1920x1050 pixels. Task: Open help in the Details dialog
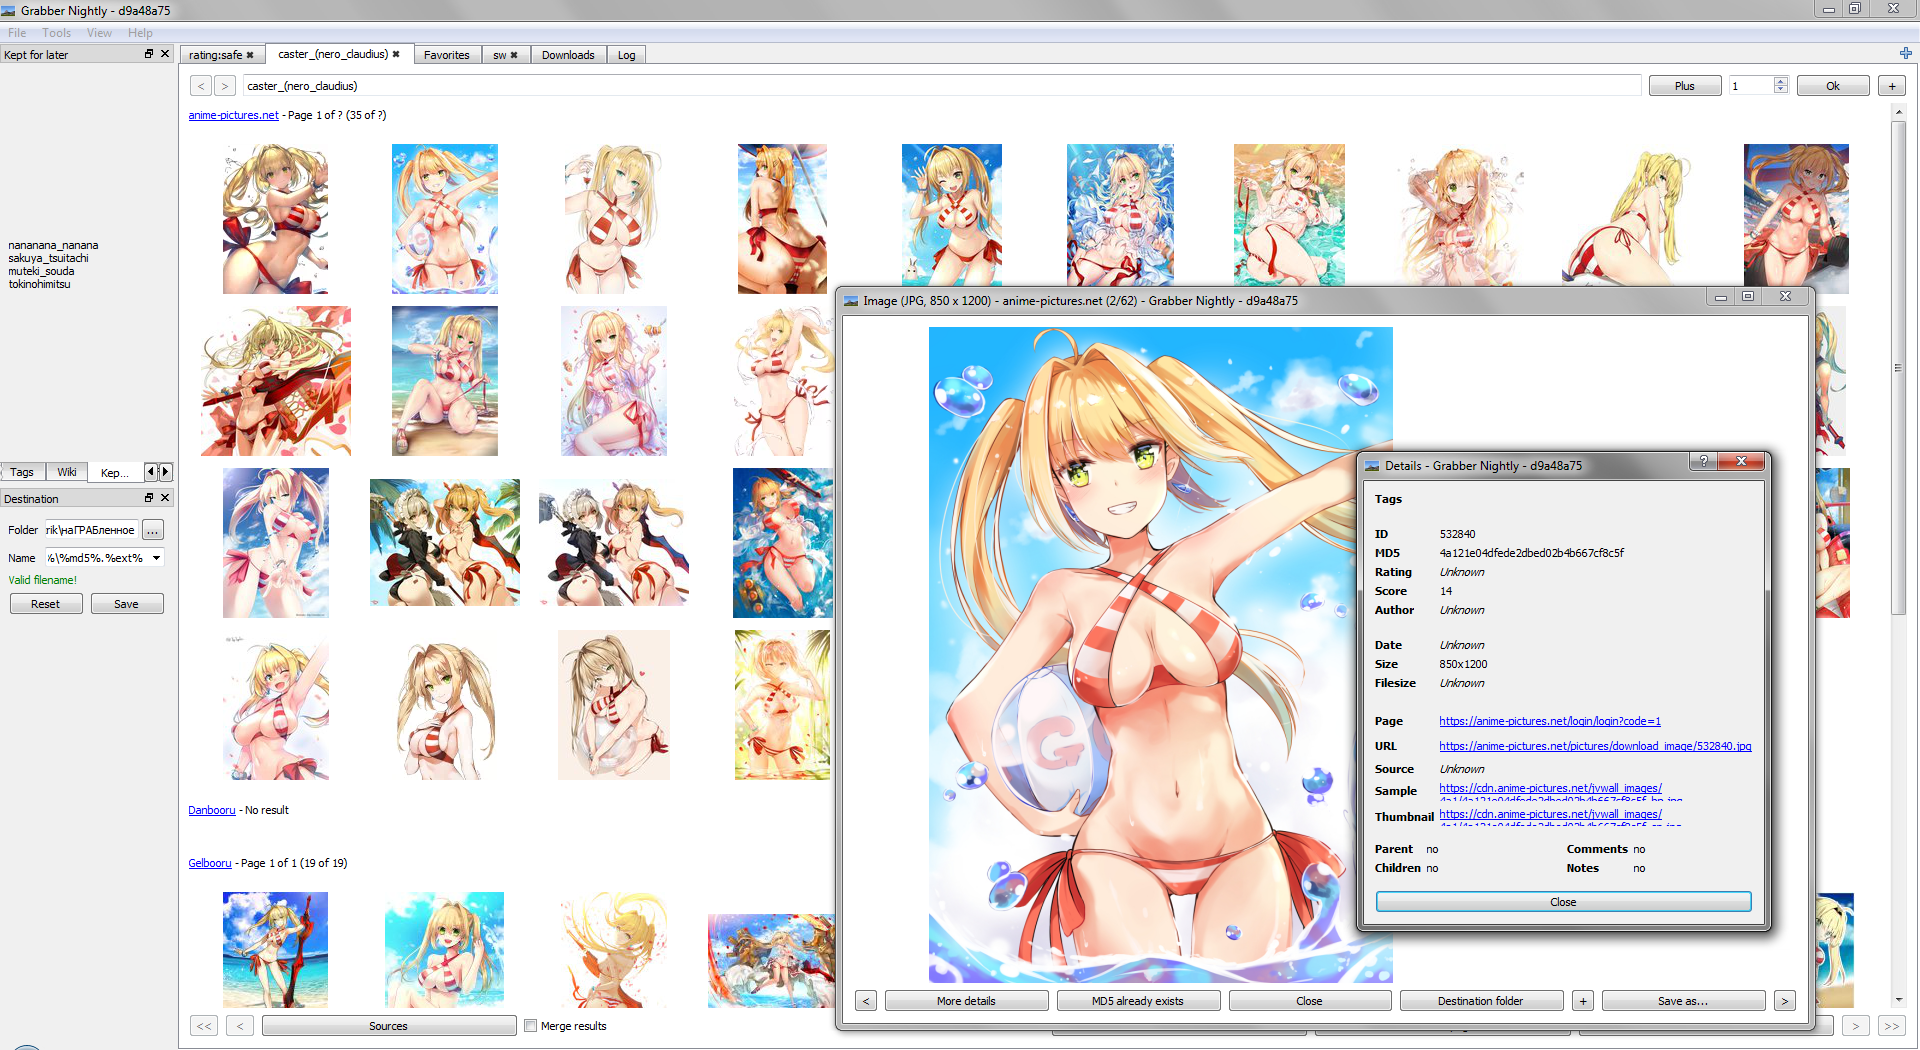1703,461
